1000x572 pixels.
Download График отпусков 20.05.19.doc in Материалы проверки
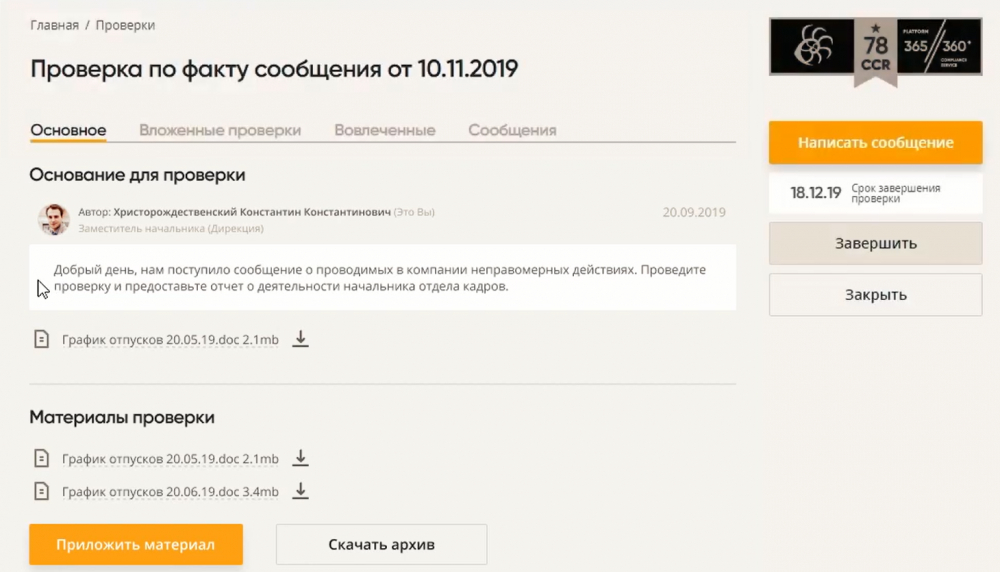click(300, 459)
